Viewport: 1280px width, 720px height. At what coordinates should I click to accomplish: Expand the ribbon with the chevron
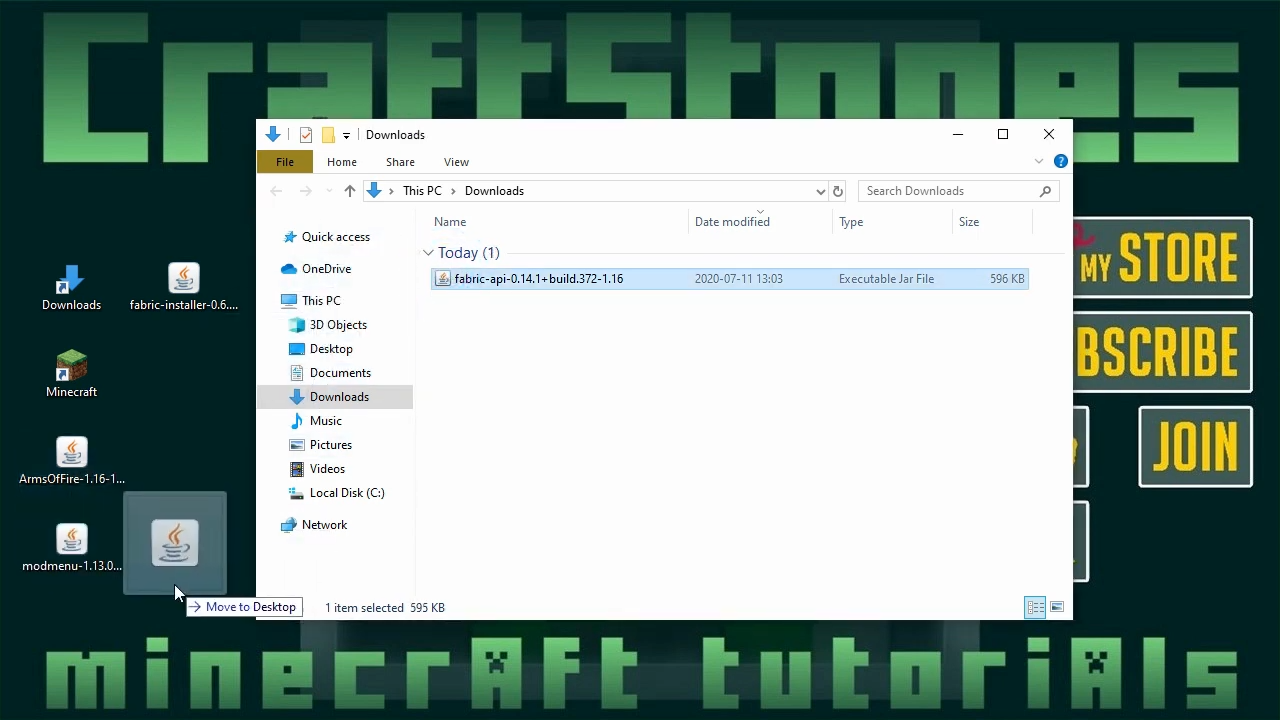tap(1039, 161)
